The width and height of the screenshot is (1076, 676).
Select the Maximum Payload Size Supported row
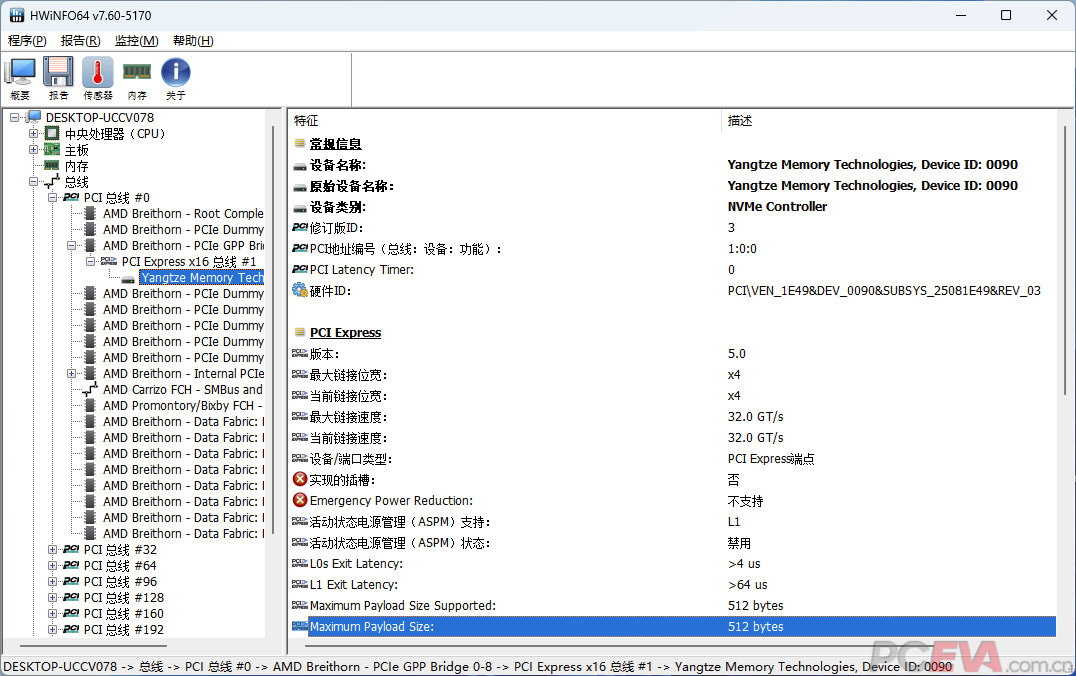coord(673,605)
